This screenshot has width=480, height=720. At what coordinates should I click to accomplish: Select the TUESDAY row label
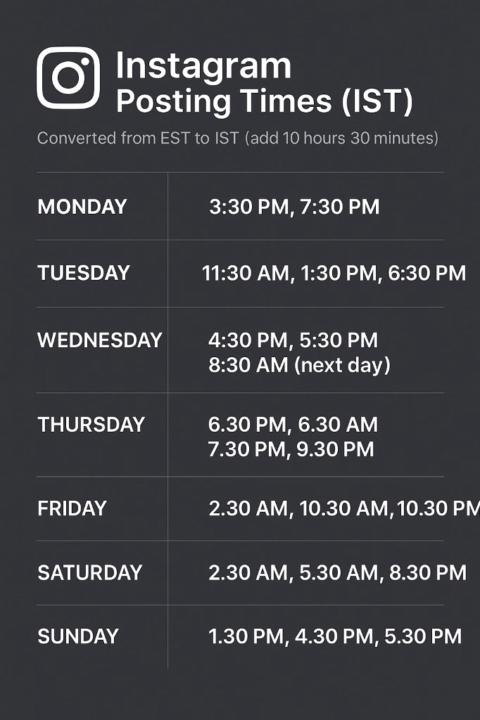(x=84, y=273)
